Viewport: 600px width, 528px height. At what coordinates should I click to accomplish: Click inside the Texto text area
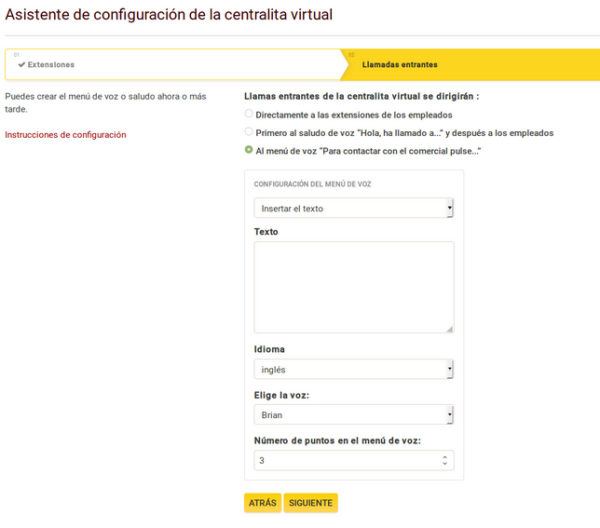click(x=354, y=286)
